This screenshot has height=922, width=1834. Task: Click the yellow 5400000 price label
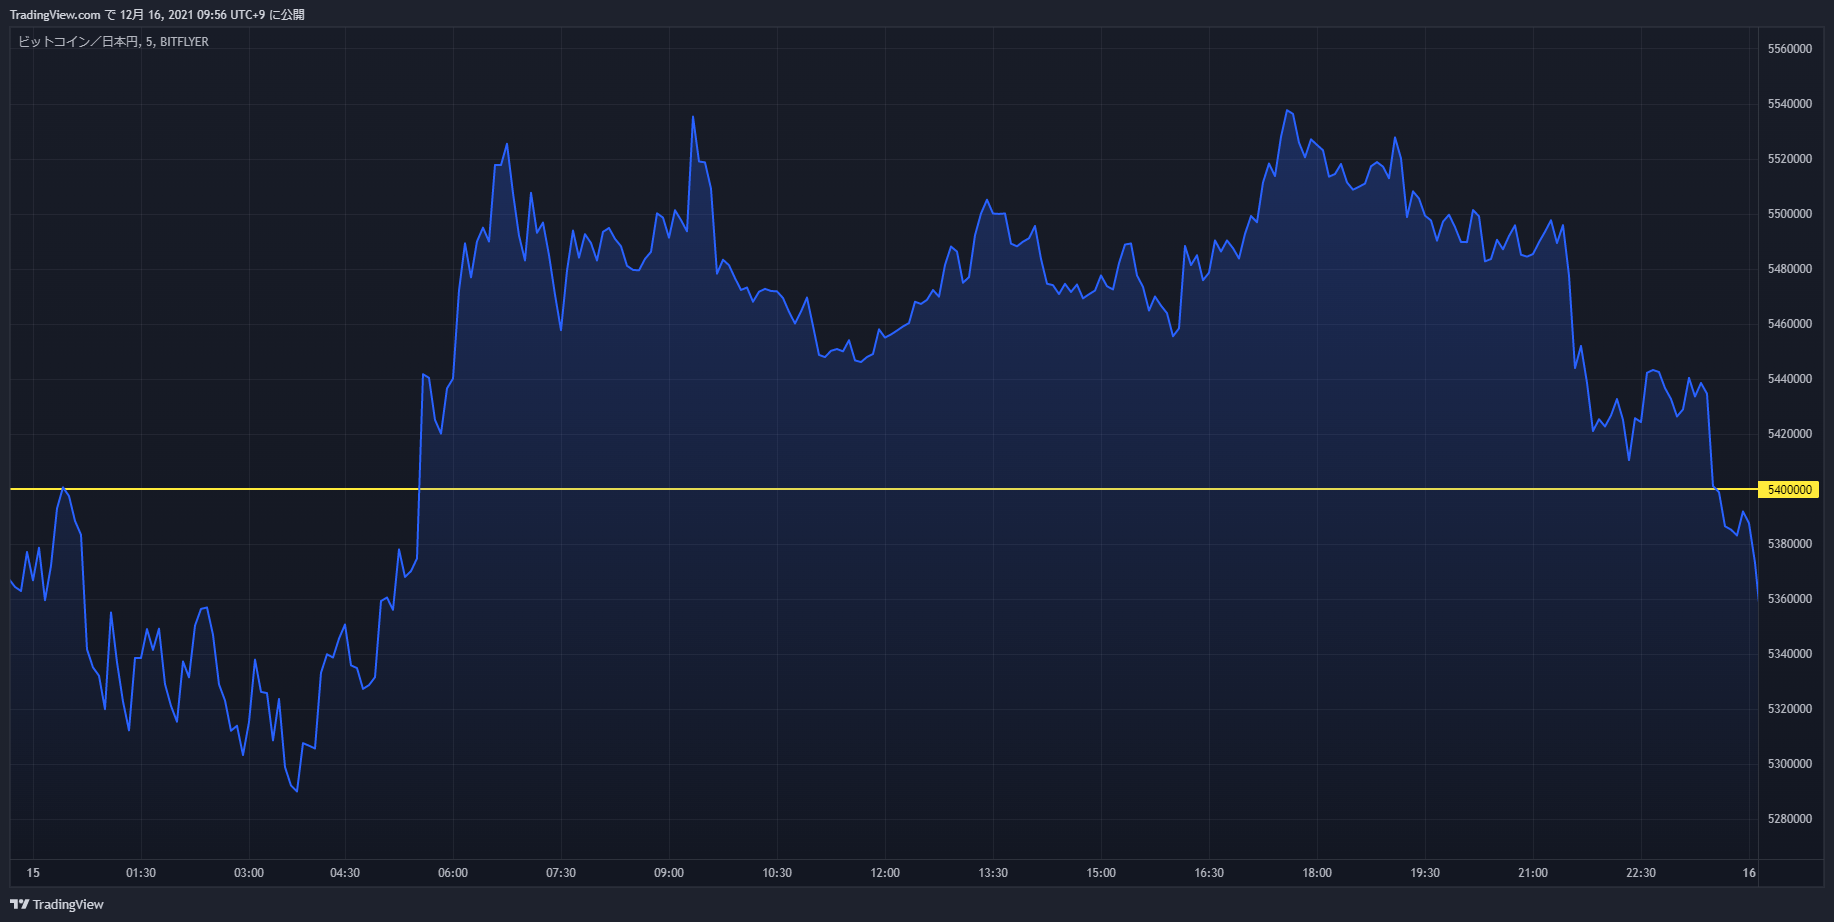coord(1789,489)
